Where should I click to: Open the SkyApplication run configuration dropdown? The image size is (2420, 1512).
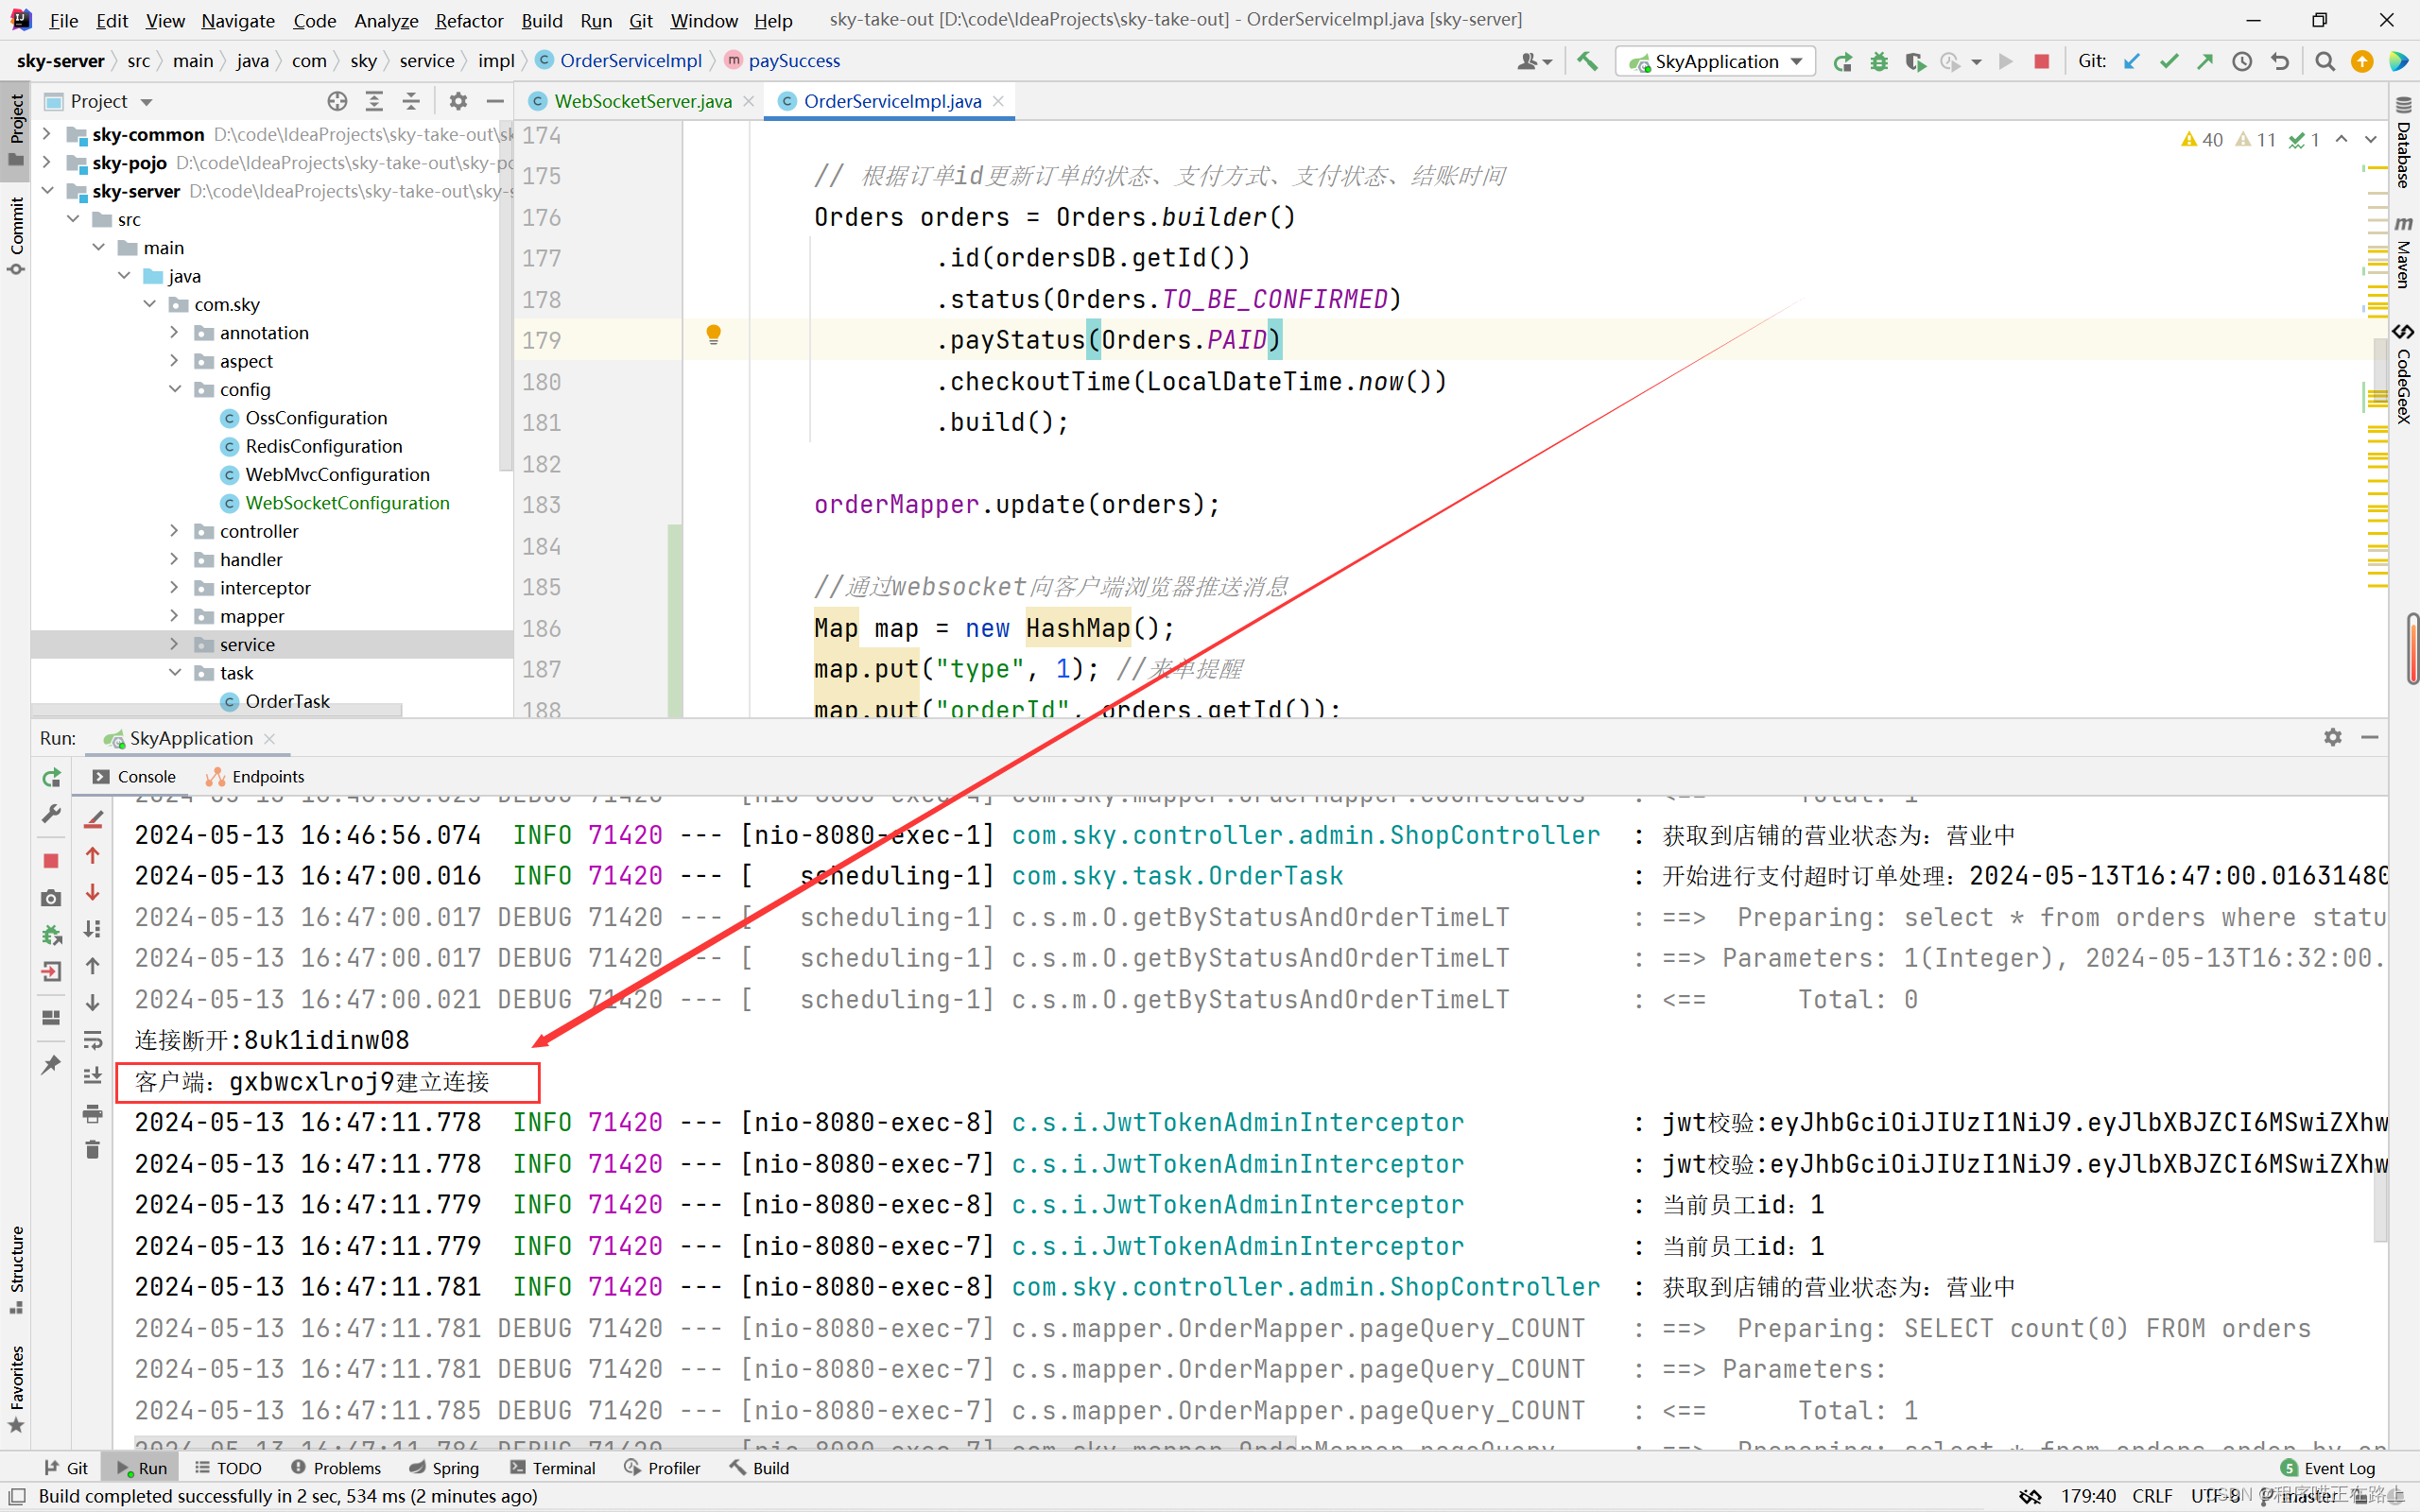(x=1716, y=61)
